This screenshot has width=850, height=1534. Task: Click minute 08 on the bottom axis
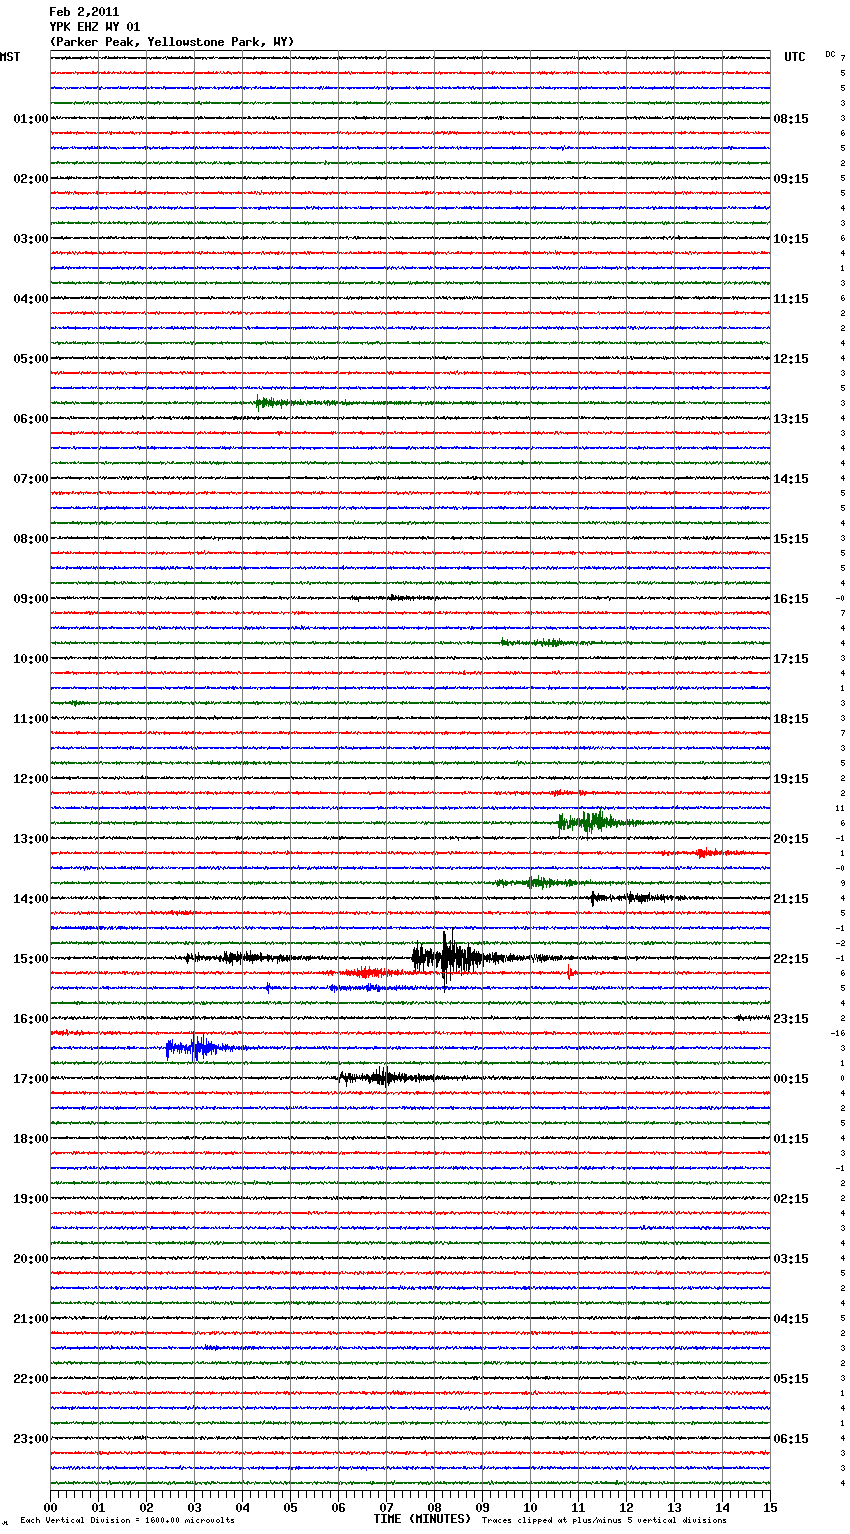(x=434, y=1507)
